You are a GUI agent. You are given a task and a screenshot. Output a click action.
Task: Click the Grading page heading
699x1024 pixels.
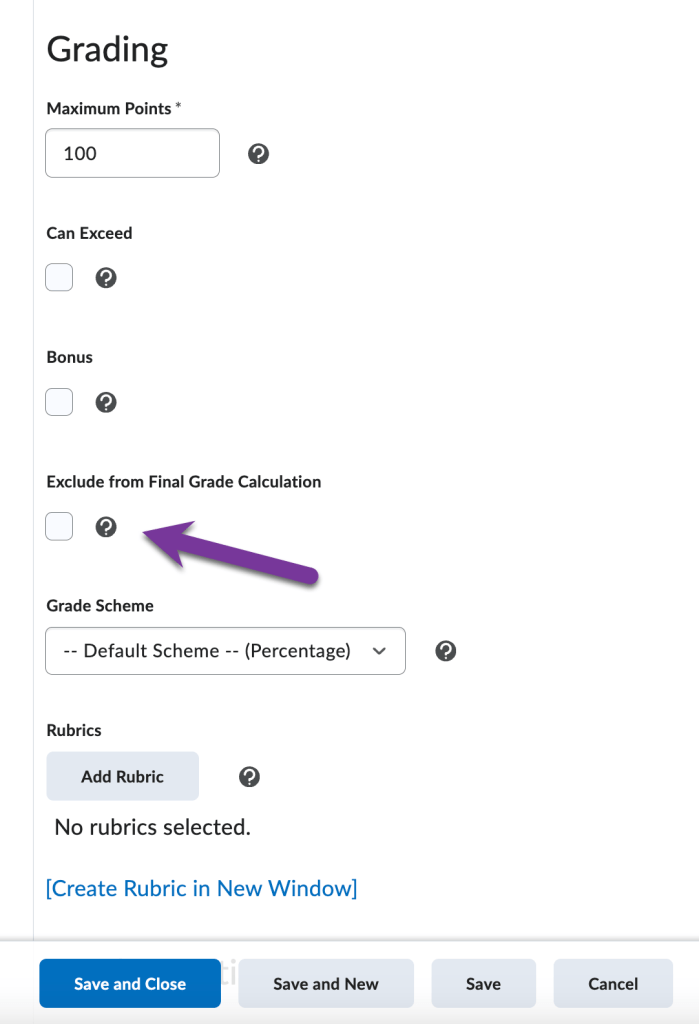click(107, 49)
